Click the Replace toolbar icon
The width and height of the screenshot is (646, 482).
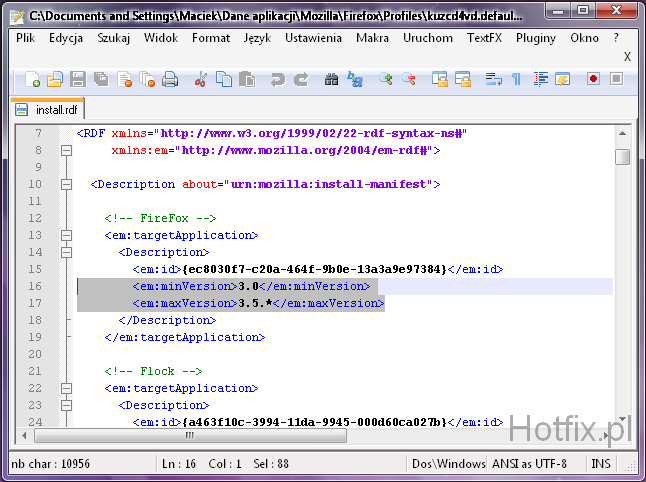click(x=355, y=79)
